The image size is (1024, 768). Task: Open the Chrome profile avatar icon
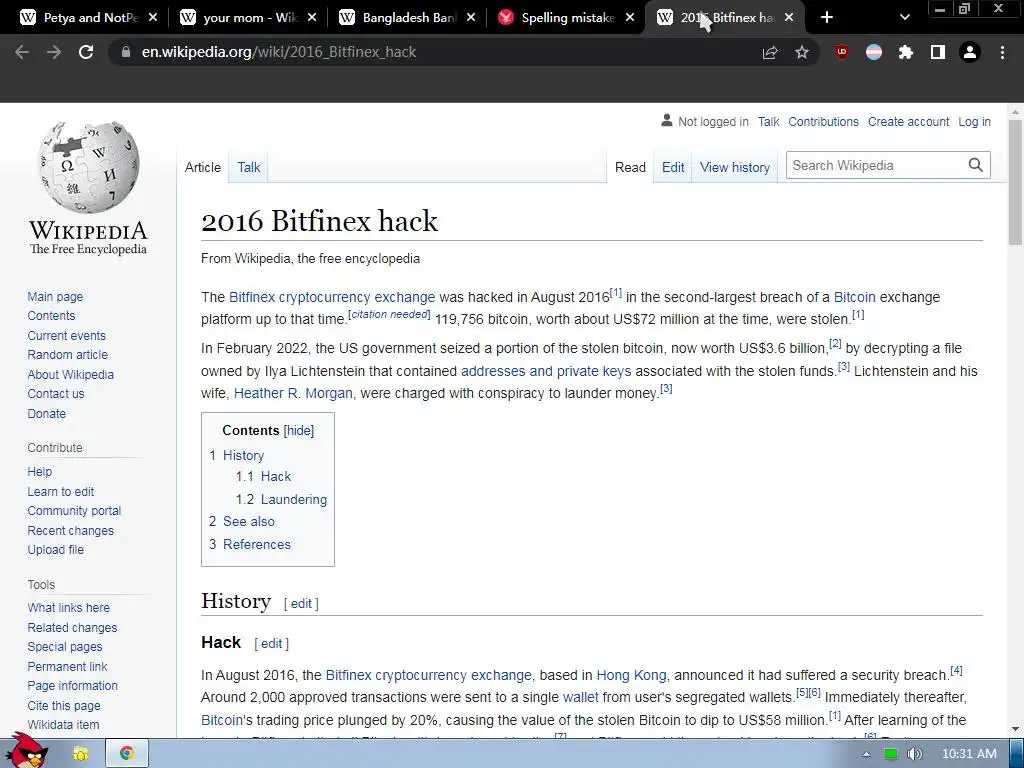(x=970, y=52)
